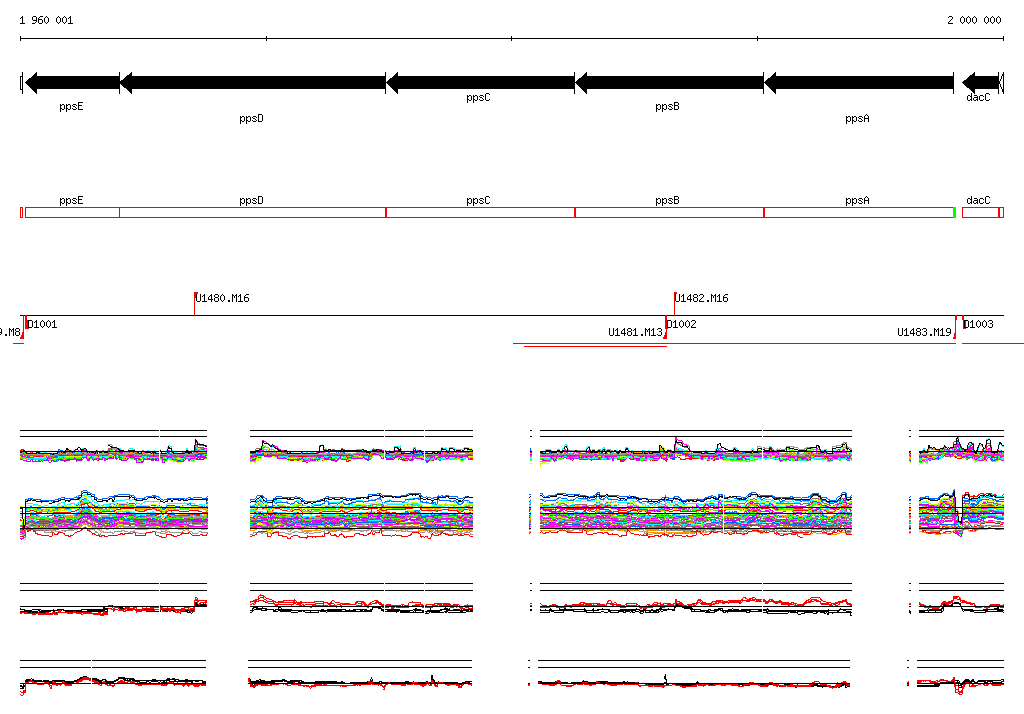The width and height of the screenshot is (1024, 714).
Task: Click the red dacC annotation box
Action: tap(980, 212)
